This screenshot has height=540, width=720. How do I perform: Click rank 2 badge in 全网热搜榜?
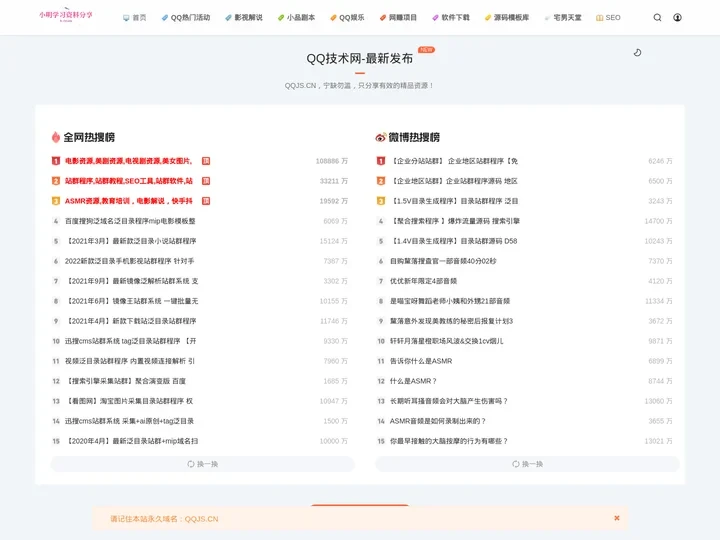56,181
